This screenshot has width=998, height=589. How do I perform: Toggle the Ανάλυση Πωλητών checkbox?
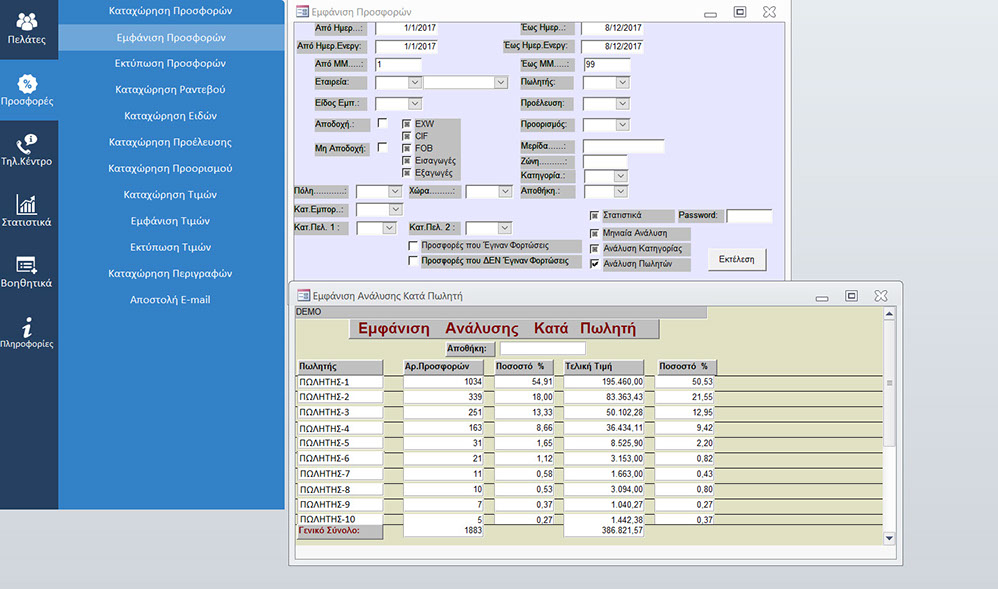[594, 265]
